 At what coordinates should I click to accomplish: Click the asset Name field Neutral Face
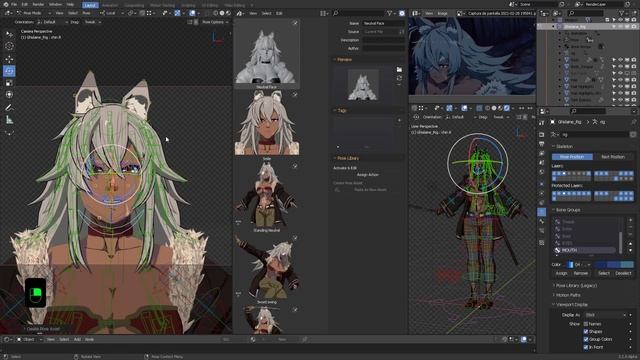pos(384,23)
